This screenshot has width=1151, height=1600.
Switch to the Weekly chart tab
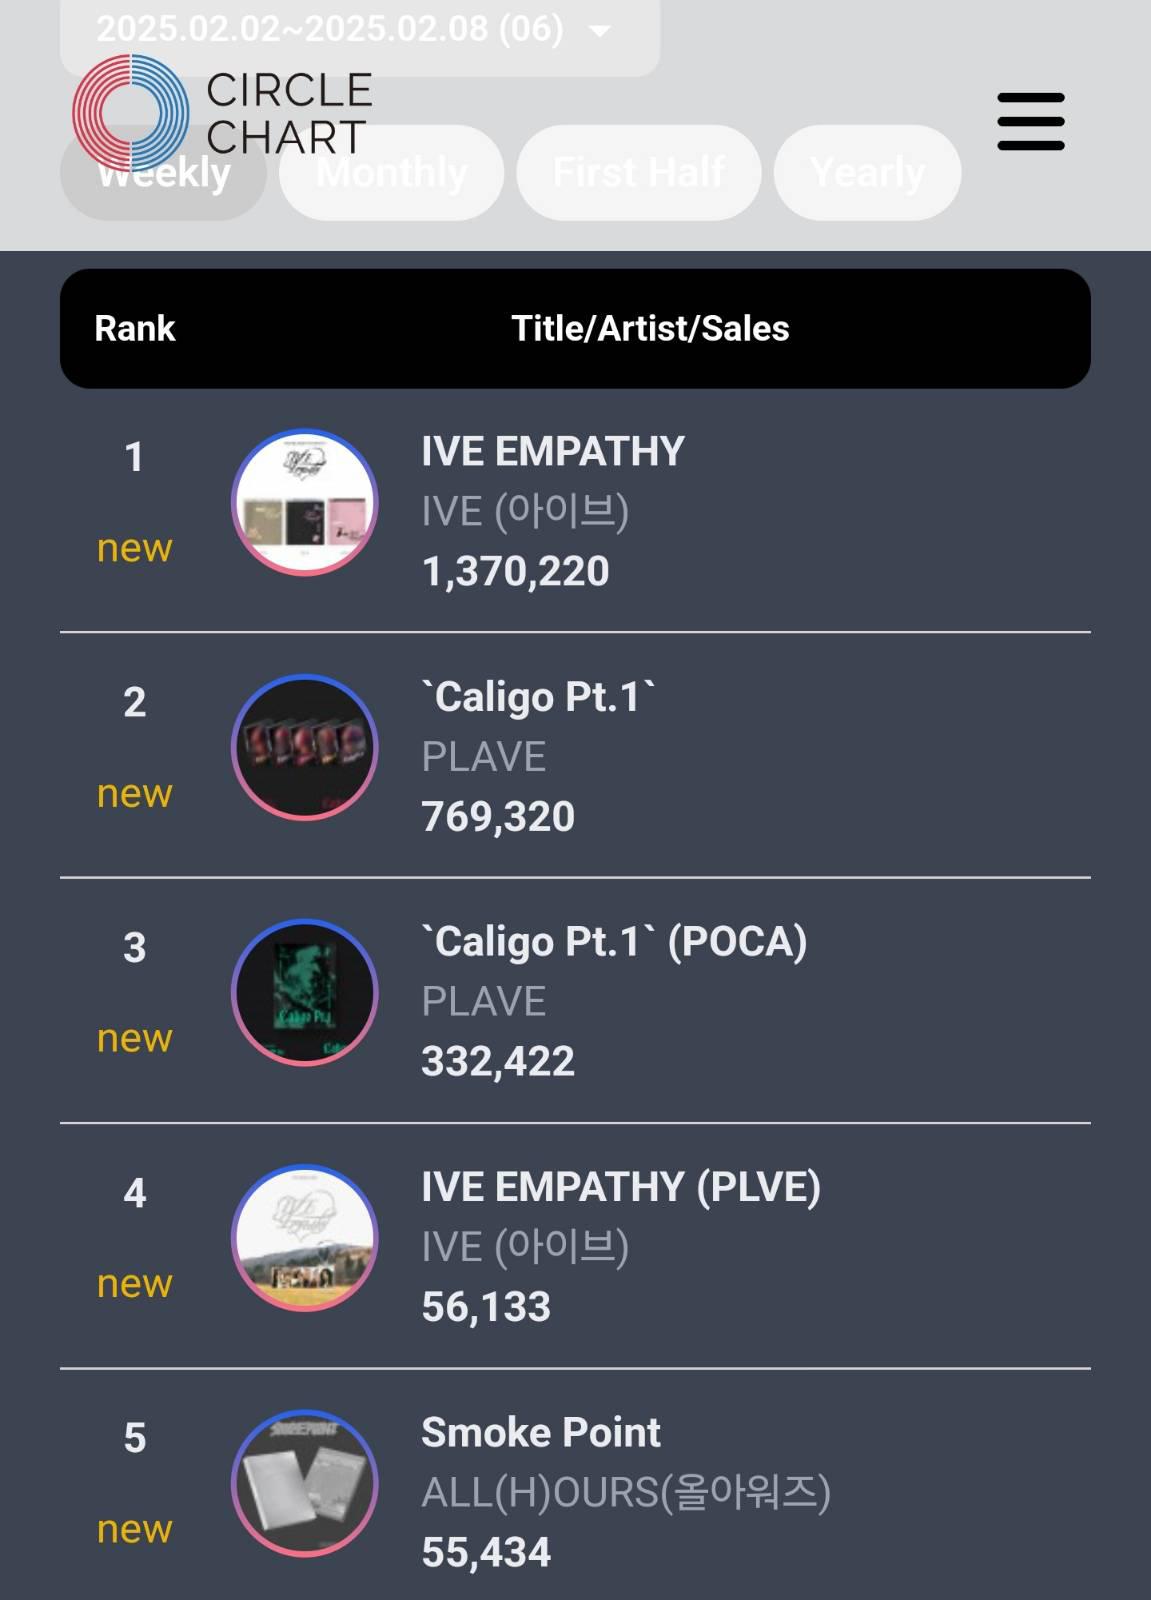point(163,173)
